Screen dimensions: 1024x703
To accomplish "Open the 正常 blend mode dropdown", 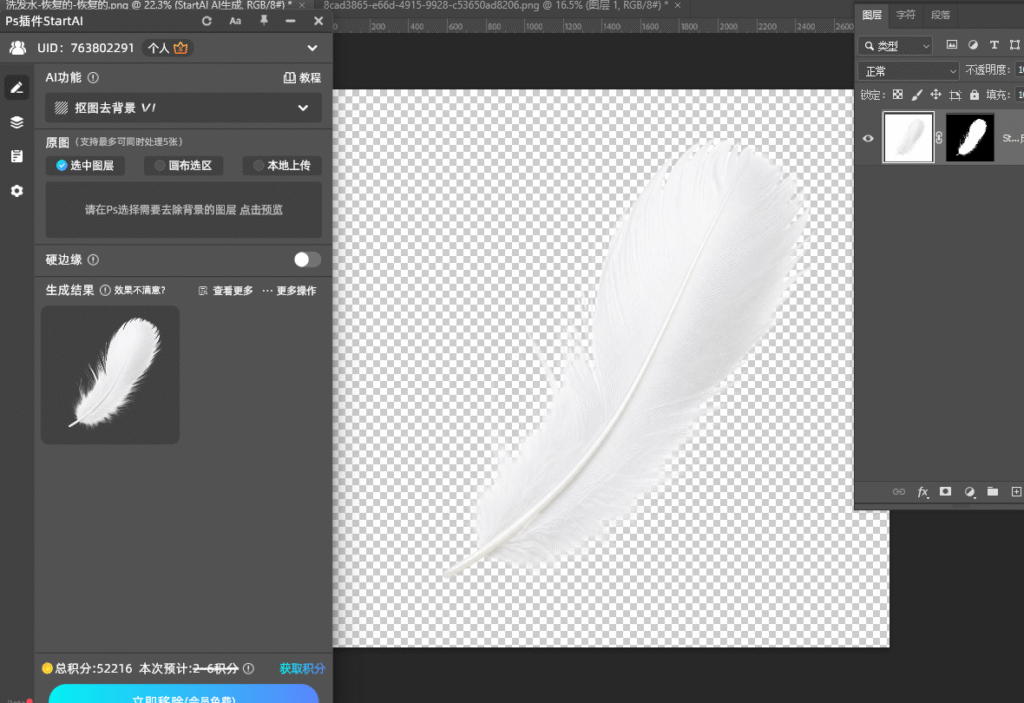I will (x=910, y=71).
